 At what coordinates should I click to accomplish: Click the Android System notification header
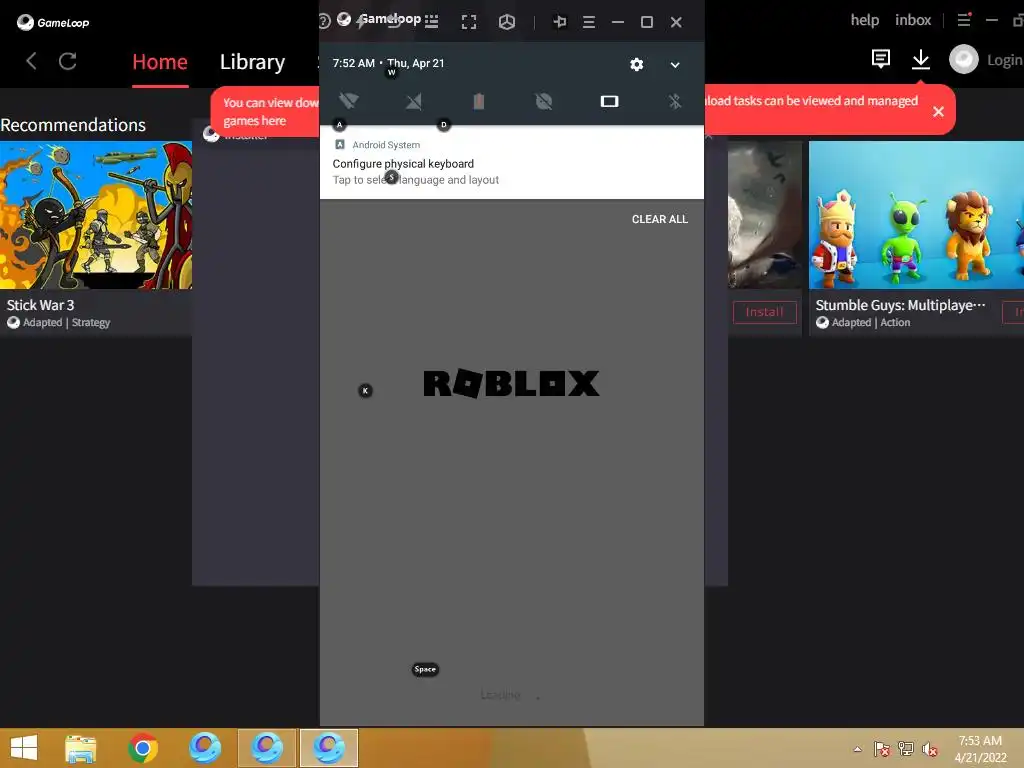tap(377, 145)
